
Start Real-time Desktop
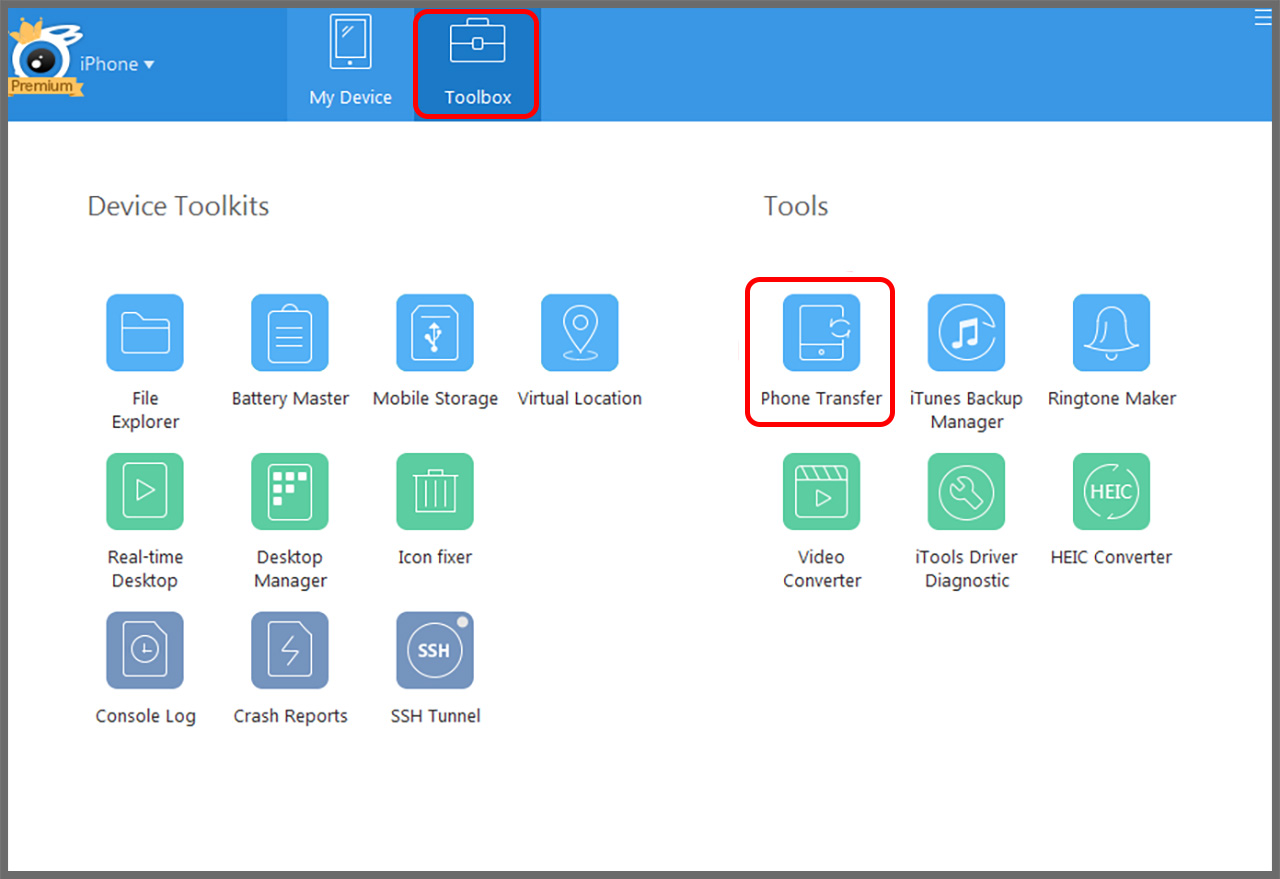pos(145,491)
